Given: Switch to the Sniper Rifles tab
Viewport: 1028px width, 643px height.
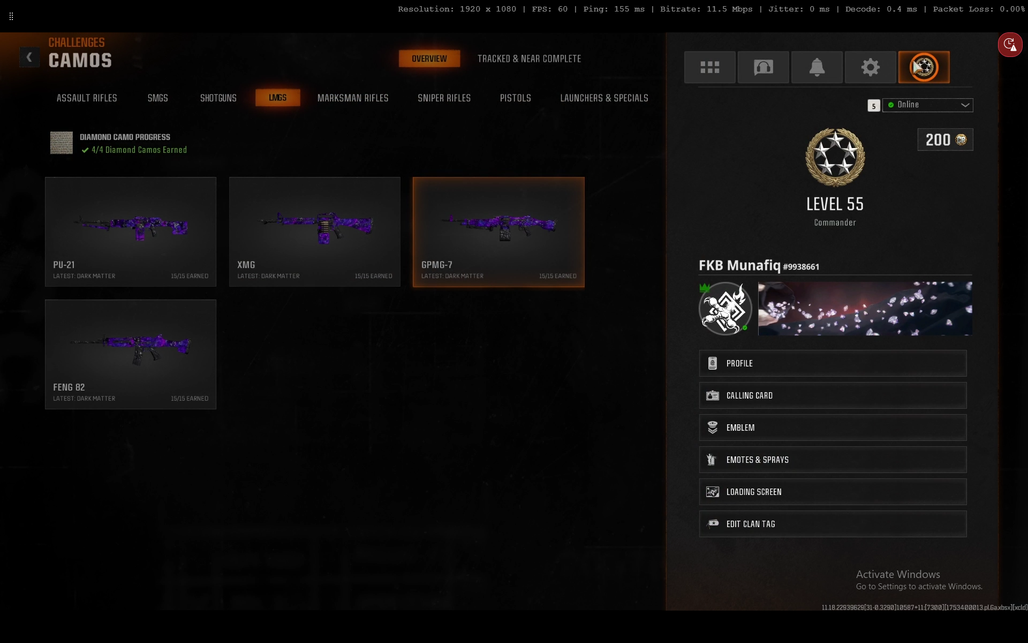Looking at the screenshot, I should coord(444,98).
